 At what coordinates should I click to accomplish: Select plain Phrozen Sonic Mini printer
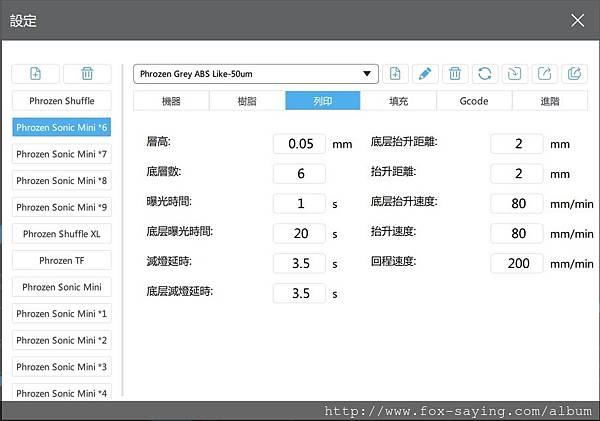point(62,287)
